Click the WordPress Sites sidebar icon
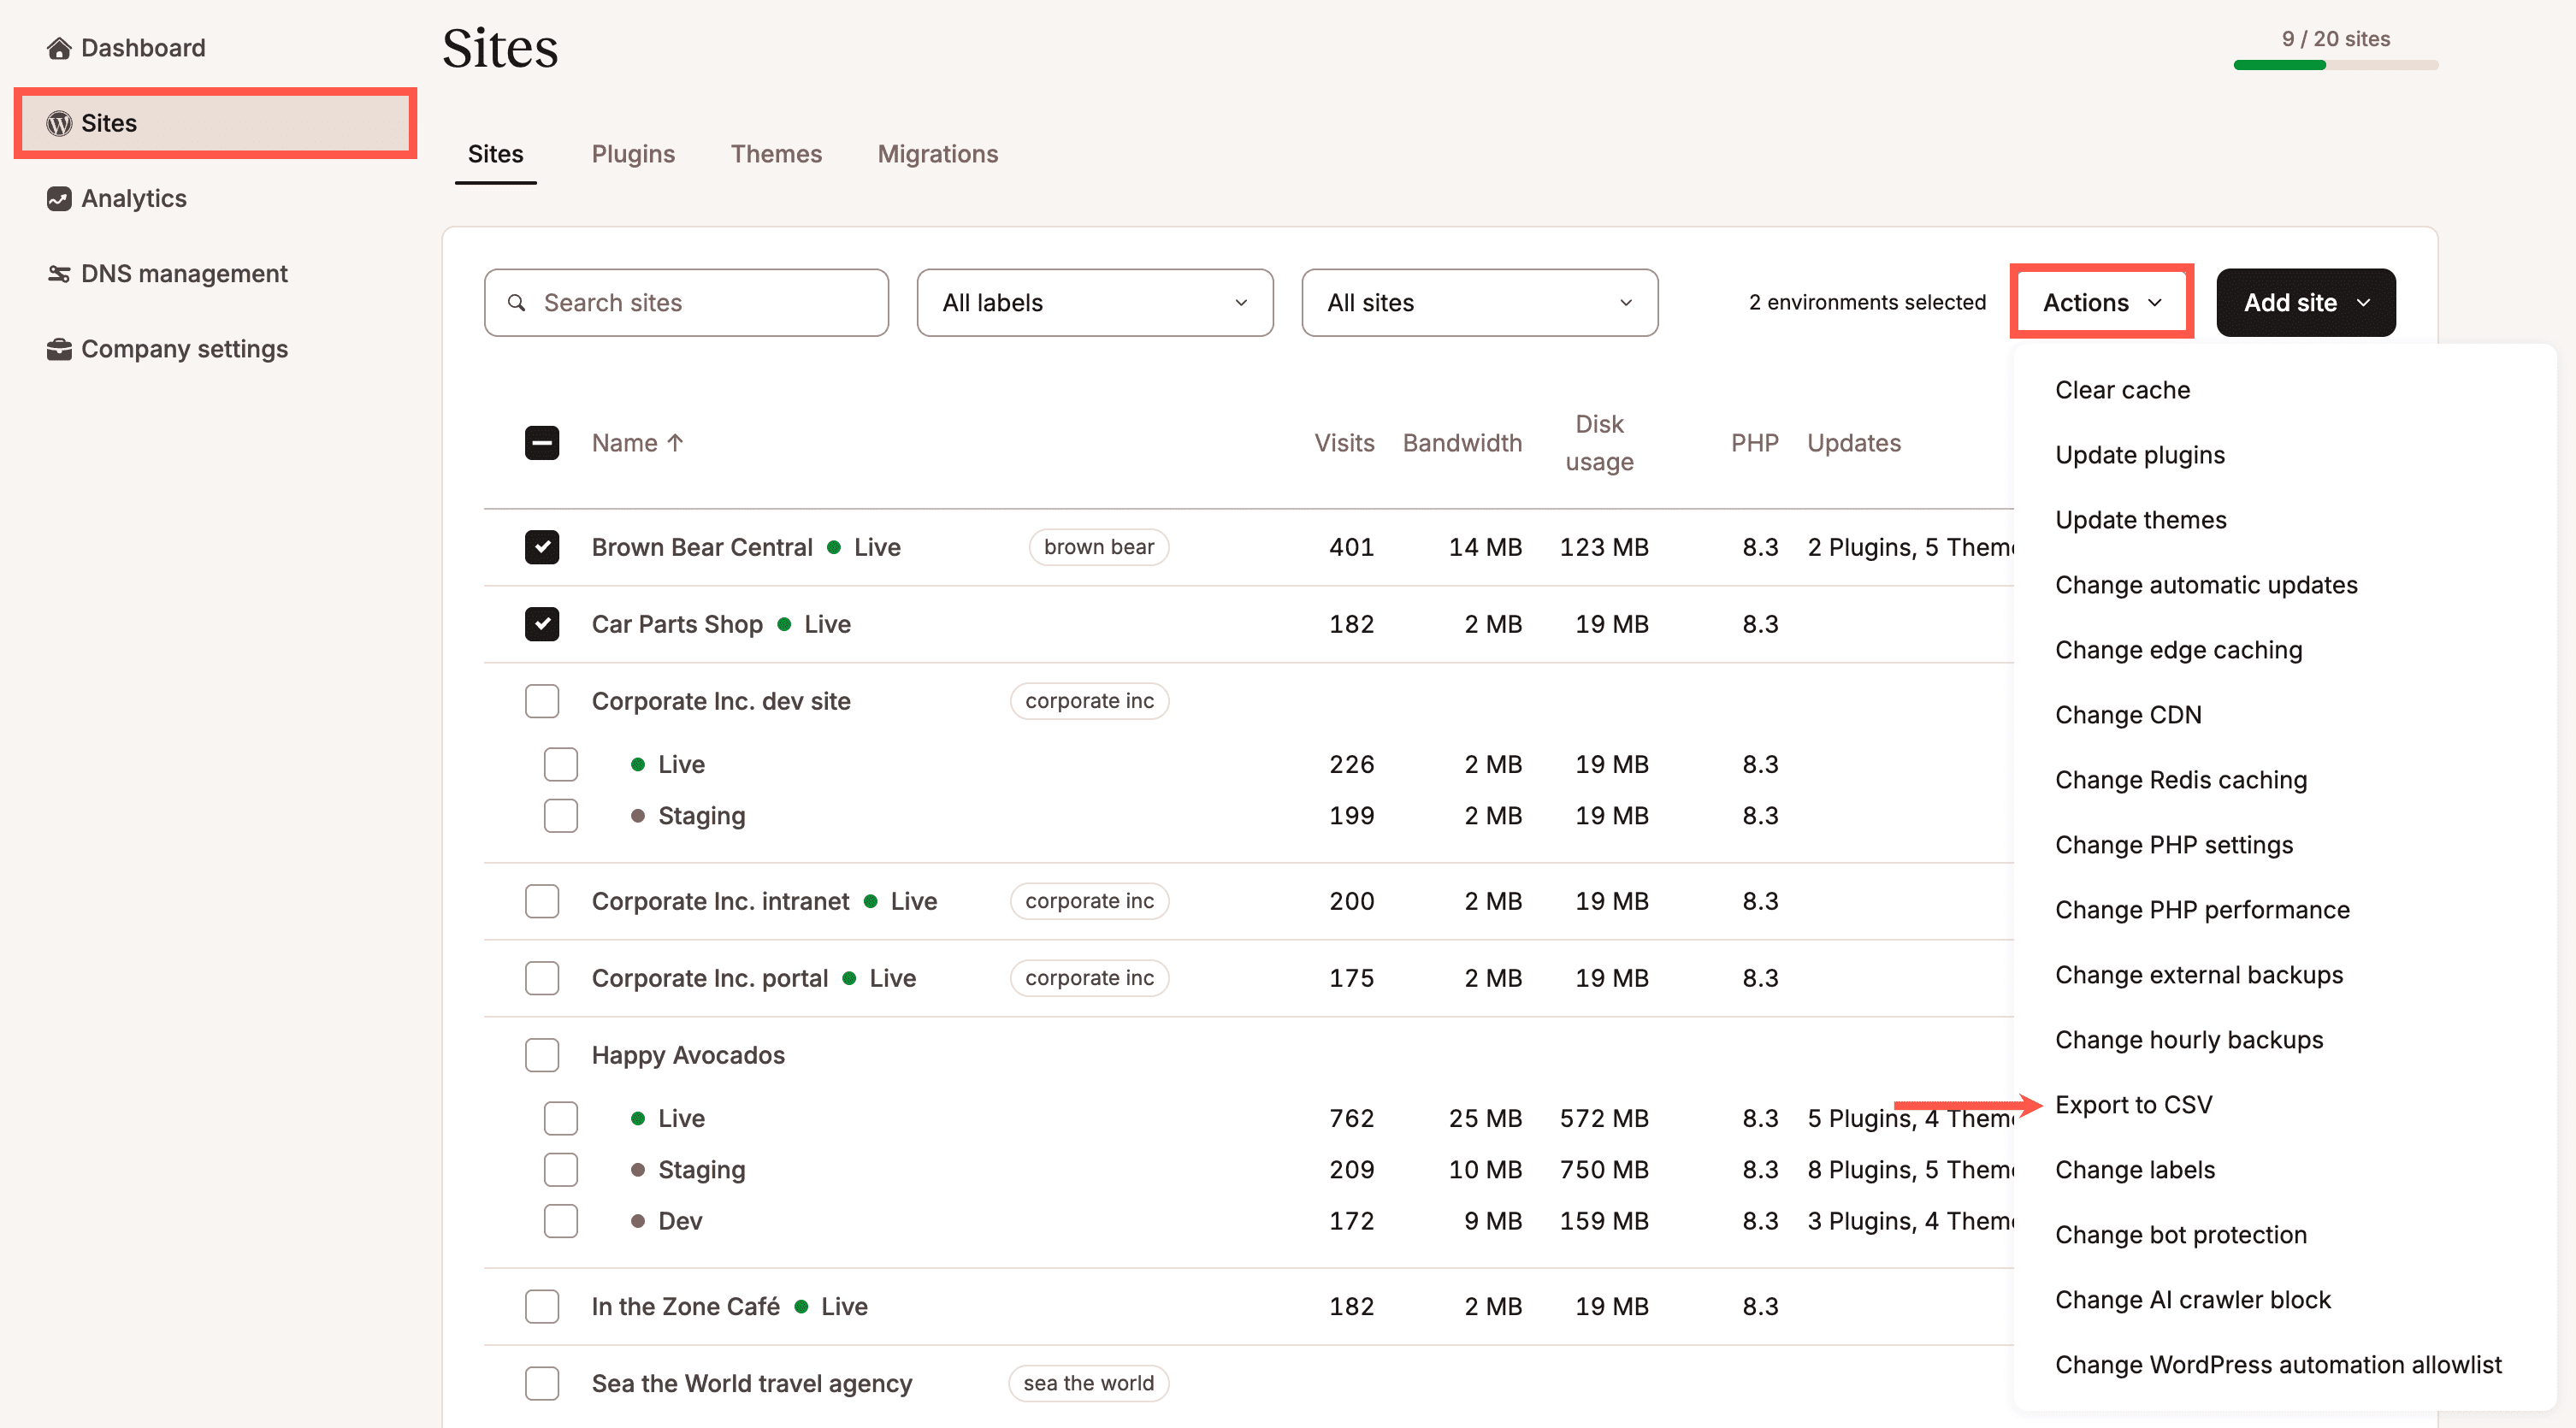The image size is (2576, 1428). click(x=59, y=123)
